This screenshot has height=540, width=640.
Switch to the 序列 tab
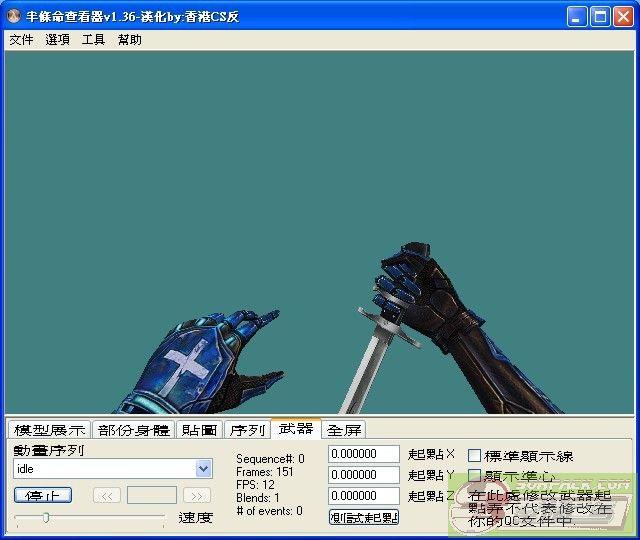point(247,430)
